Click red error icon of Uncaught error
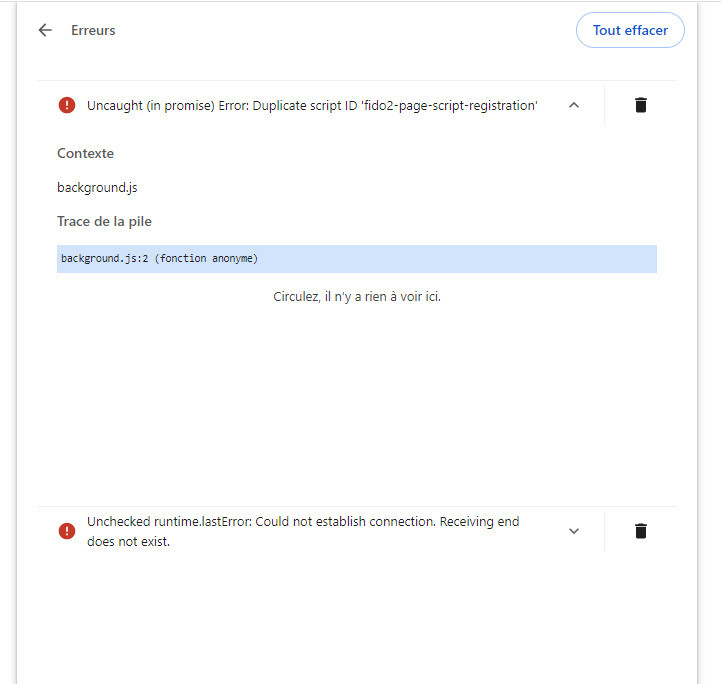 coord(67,105)
